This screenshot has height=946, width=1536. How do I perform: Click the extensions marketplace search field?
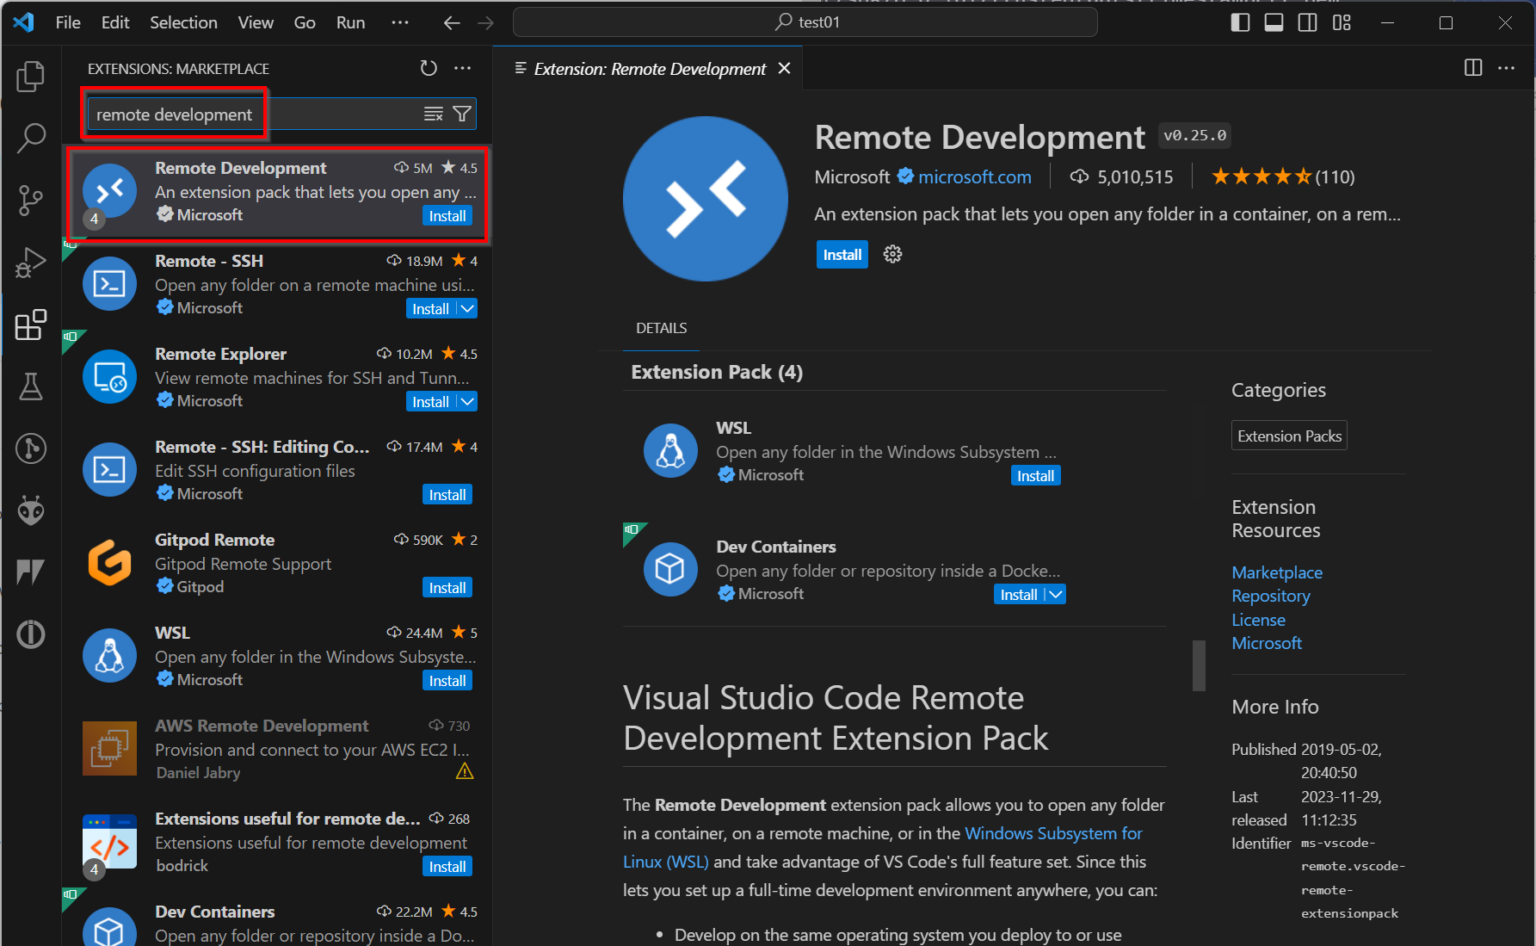point(173,114)
